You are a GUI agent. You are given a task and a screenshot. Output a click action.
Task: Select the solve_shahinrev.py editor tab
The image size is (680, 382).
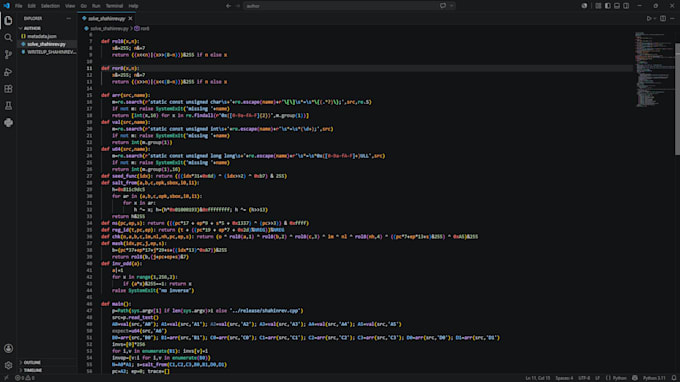(107, 19)
